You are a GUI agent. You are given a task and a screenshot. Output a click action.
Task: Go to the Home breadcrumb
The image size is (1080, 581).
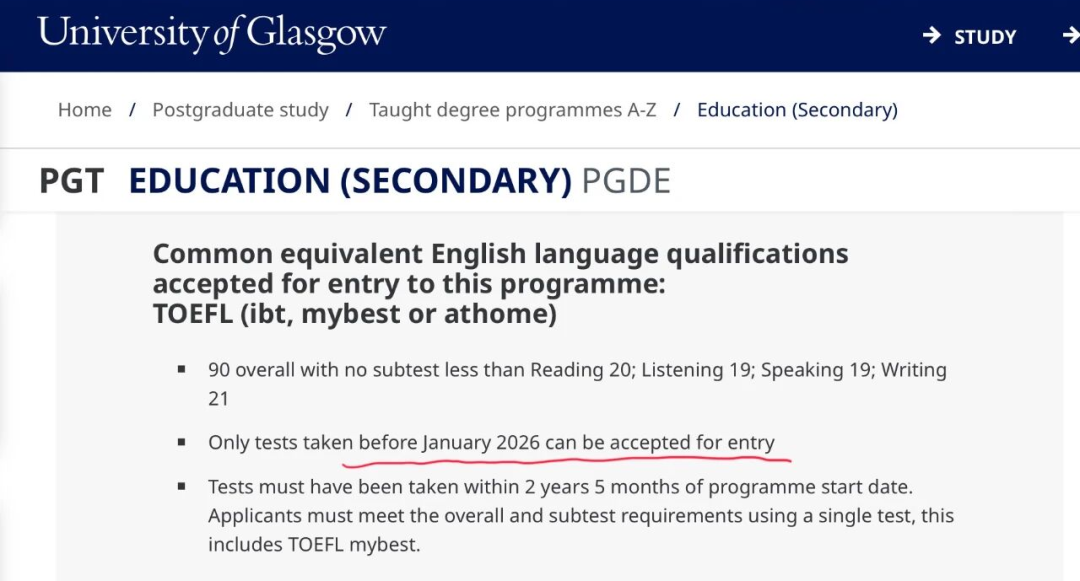(85, 110)
